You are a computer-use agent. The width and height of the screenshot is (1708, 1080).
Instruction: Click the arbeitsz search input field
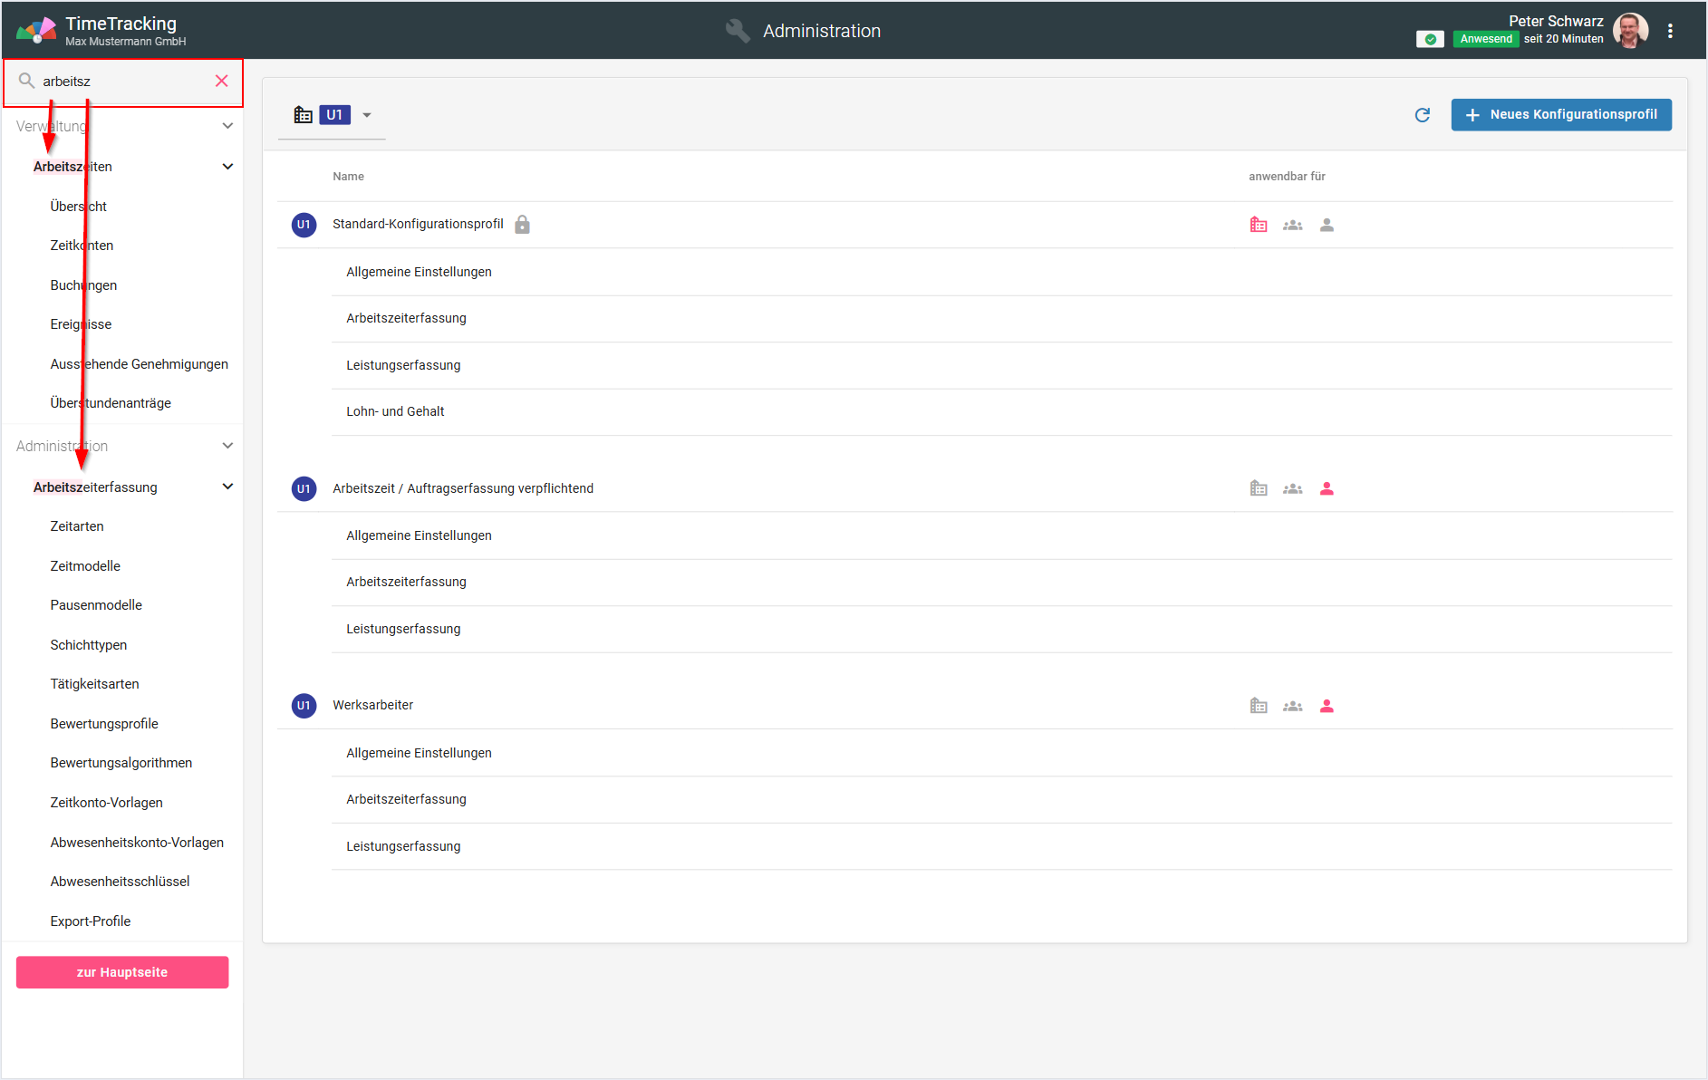tap(120, 81)
